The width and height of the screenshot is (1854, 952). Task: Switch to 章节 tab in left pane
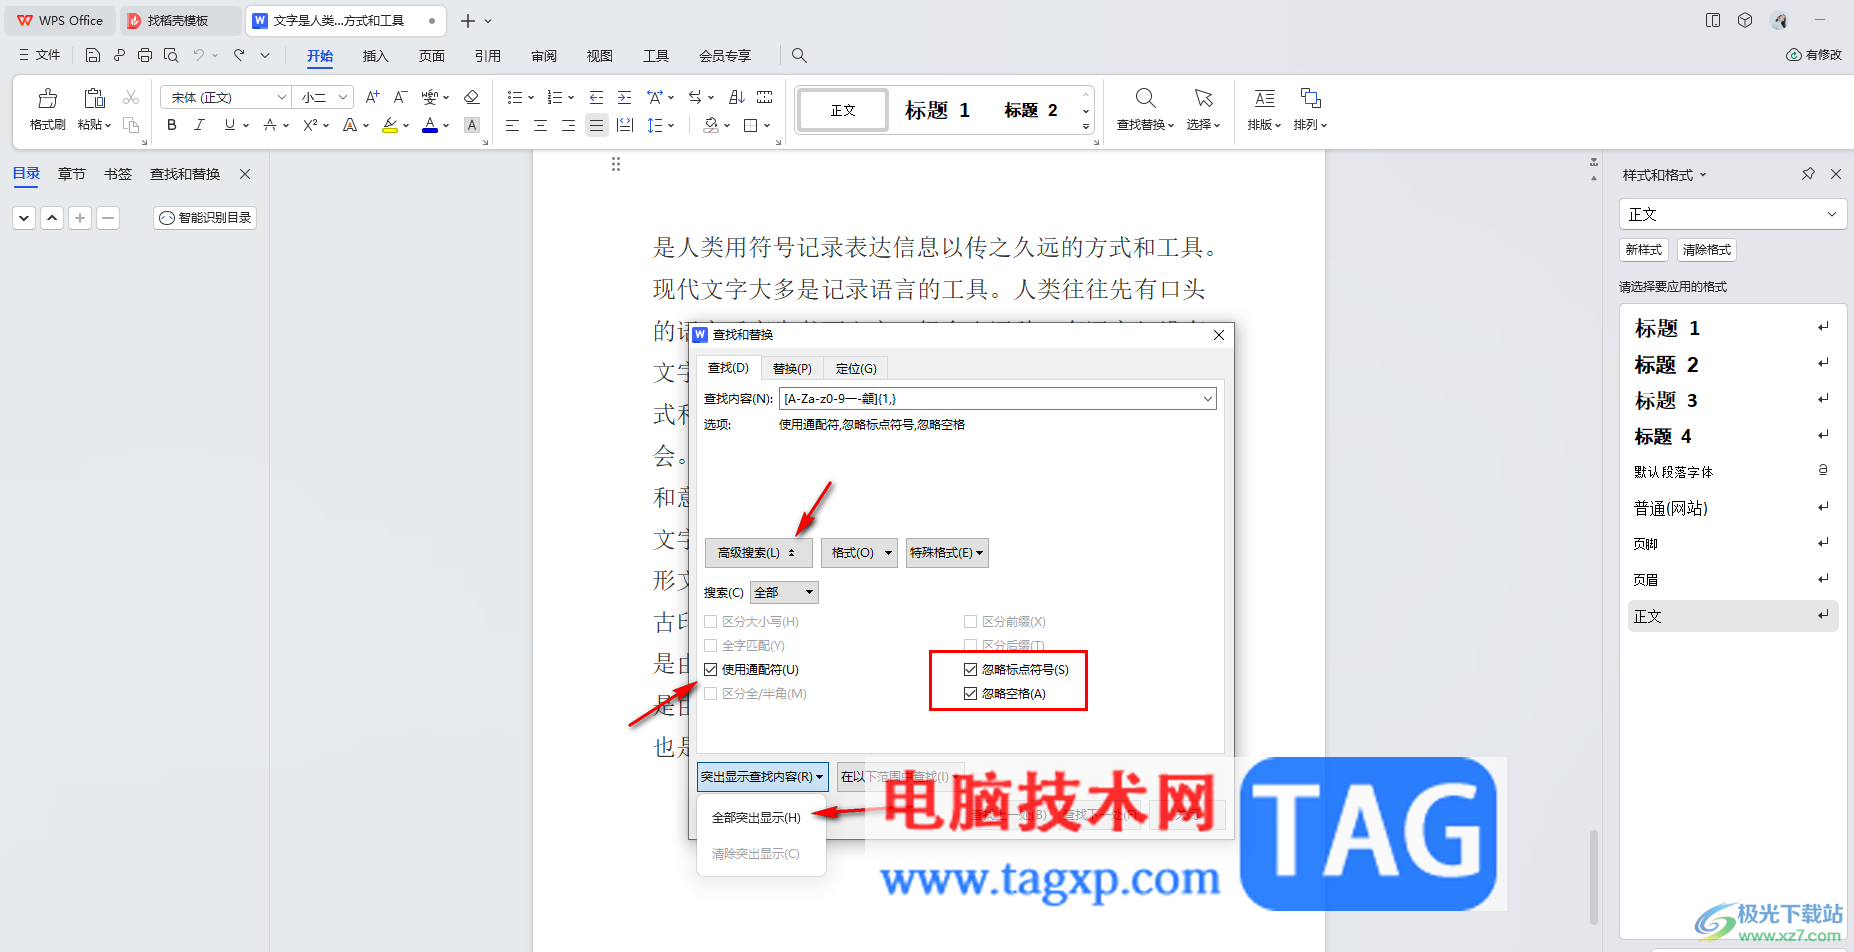[72, 174]
